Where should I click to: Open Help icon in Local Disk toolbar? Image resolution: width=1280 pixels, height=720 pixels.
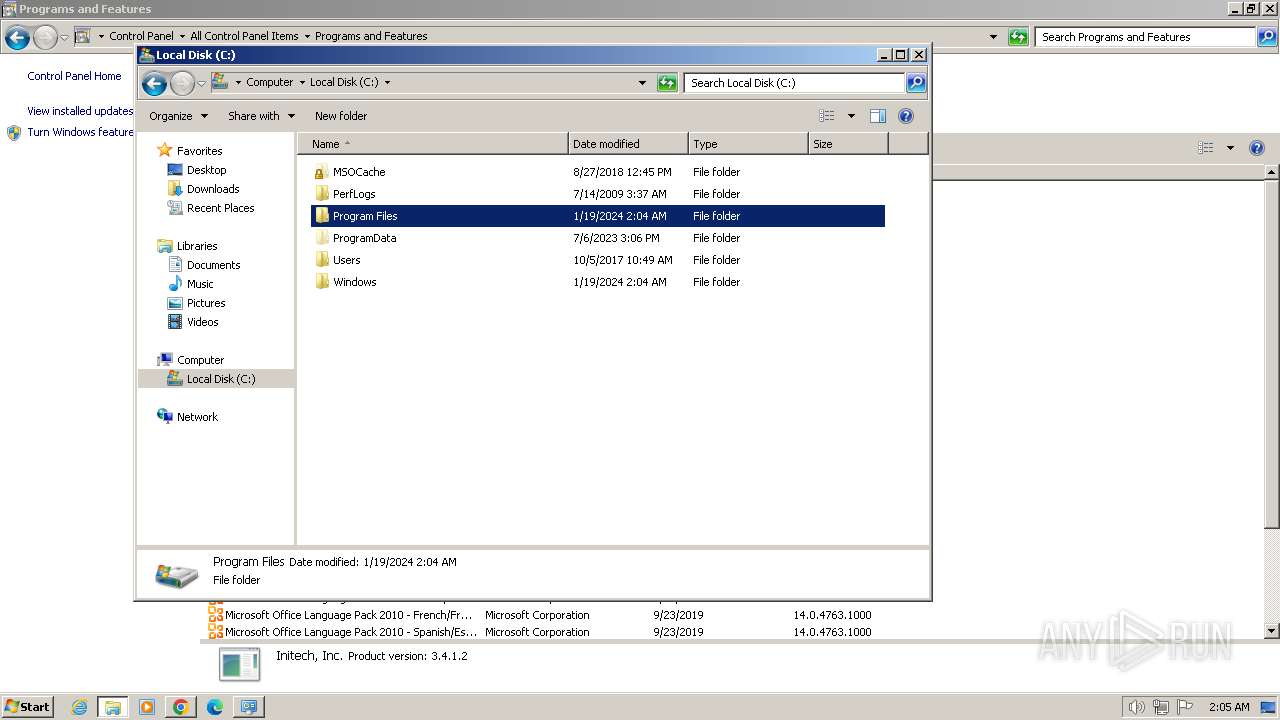click(906, 116)
